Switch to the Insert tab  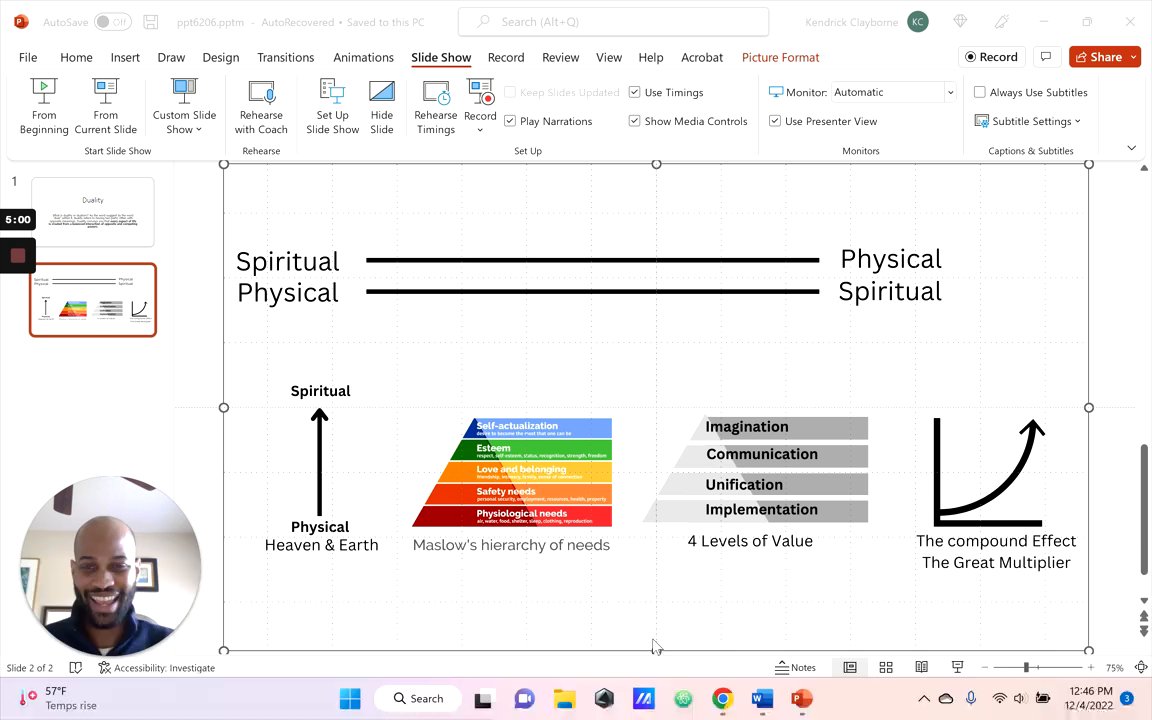[x=125, y=57]
